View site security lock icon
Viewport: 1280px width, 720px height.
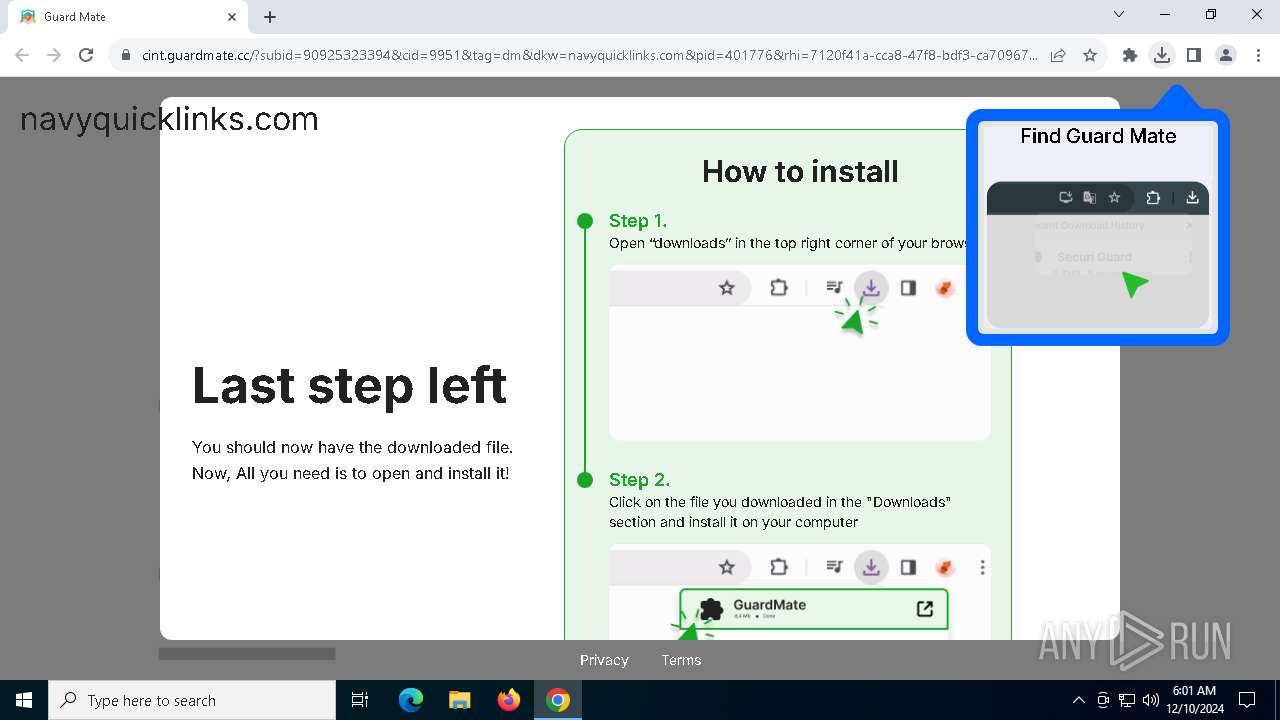pos(126,55)
